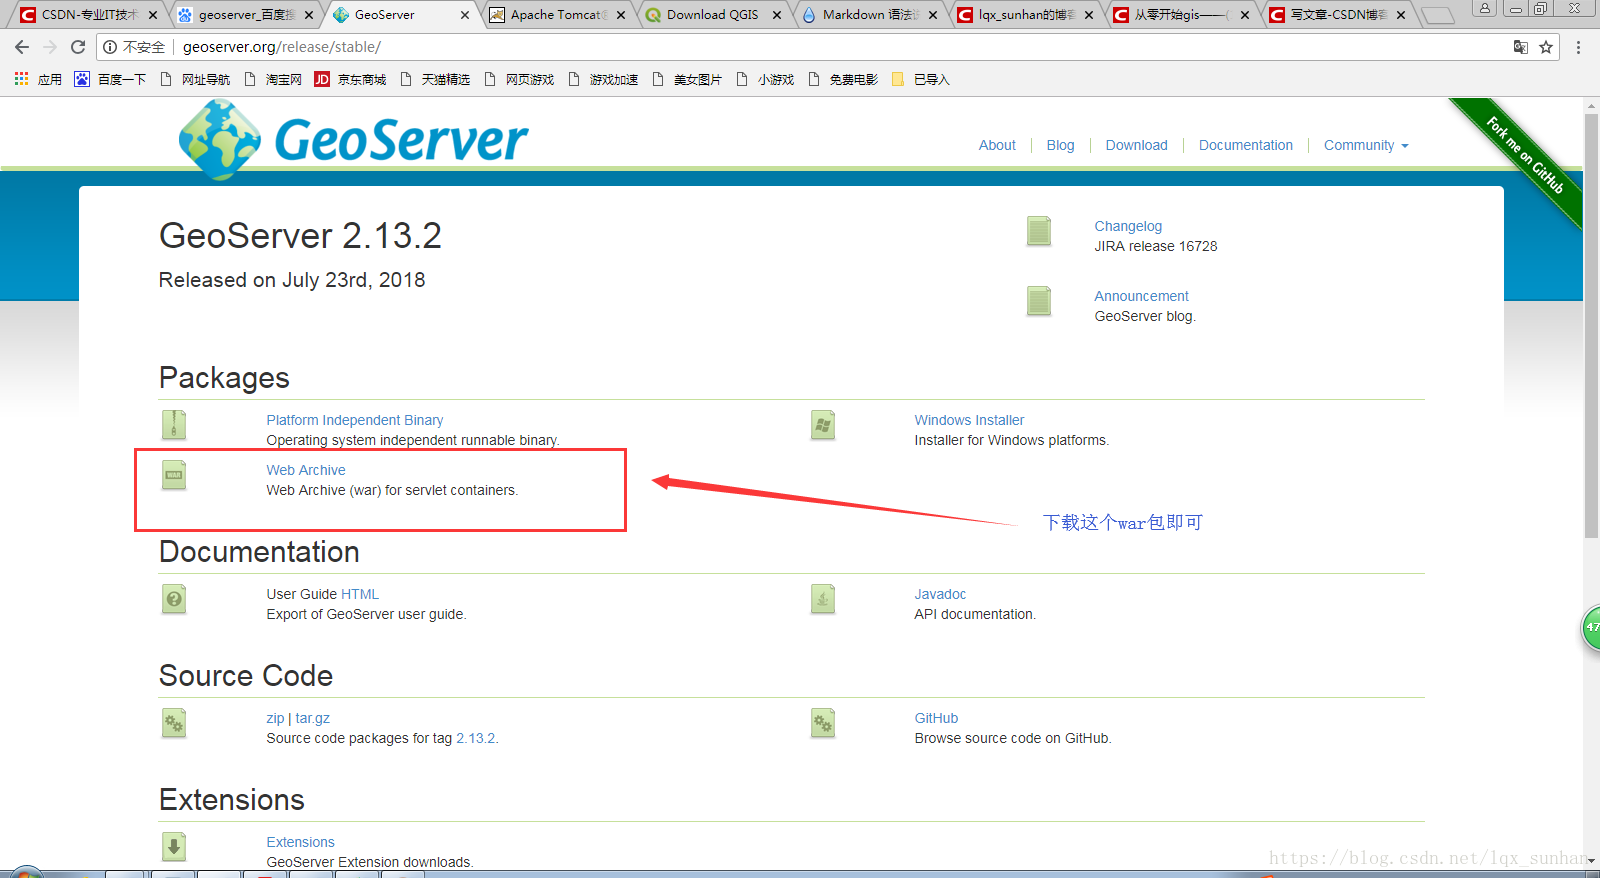Viewport: 1600px width, 878px height.
Task: Open the 2.13.2 tag link
Action: click(475, 738)
